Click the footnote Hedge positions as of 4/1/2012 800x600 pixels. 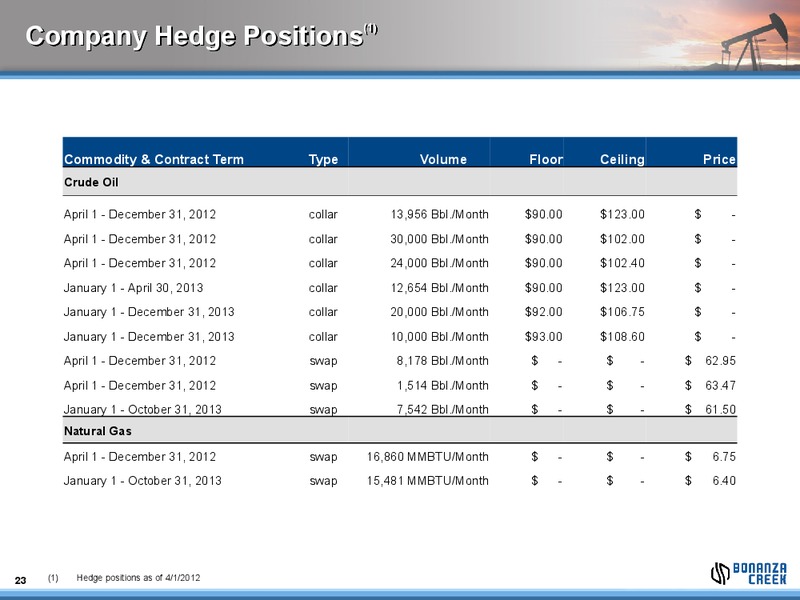click(138, 578)
